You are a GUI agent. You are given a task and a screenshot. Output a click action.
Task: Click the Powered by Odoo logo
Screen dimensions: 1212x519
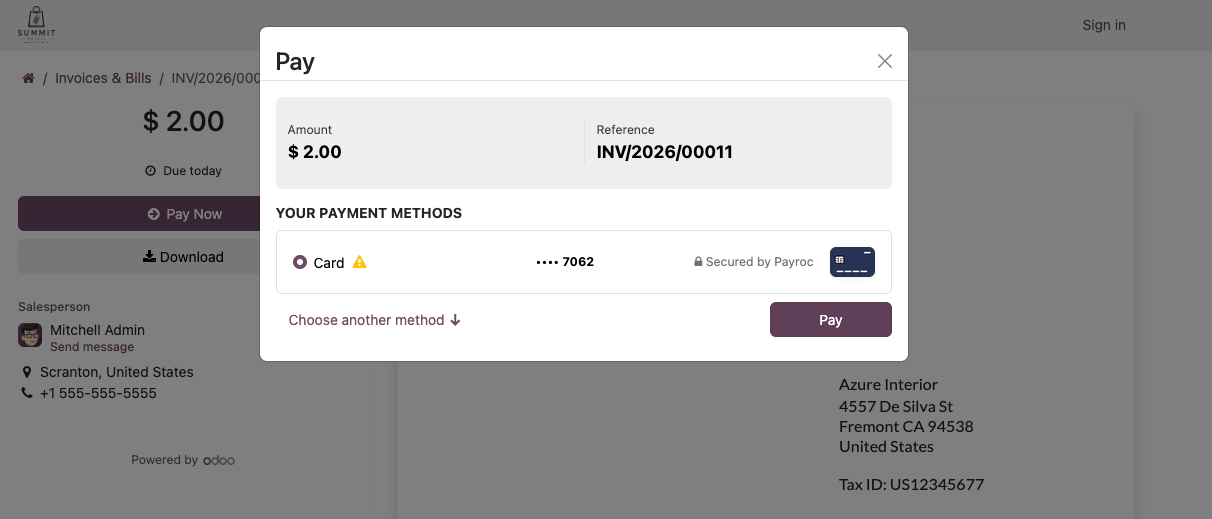219,460
